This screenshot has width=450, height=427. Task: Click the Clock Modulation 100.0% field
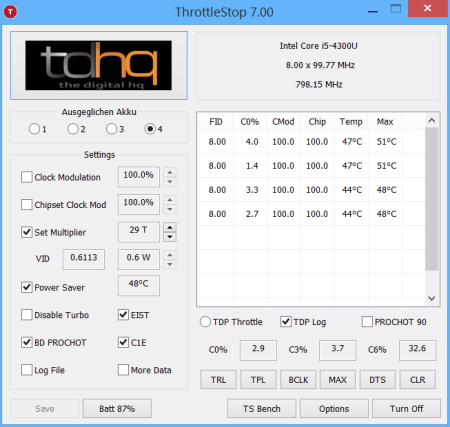tap(139, 177)
